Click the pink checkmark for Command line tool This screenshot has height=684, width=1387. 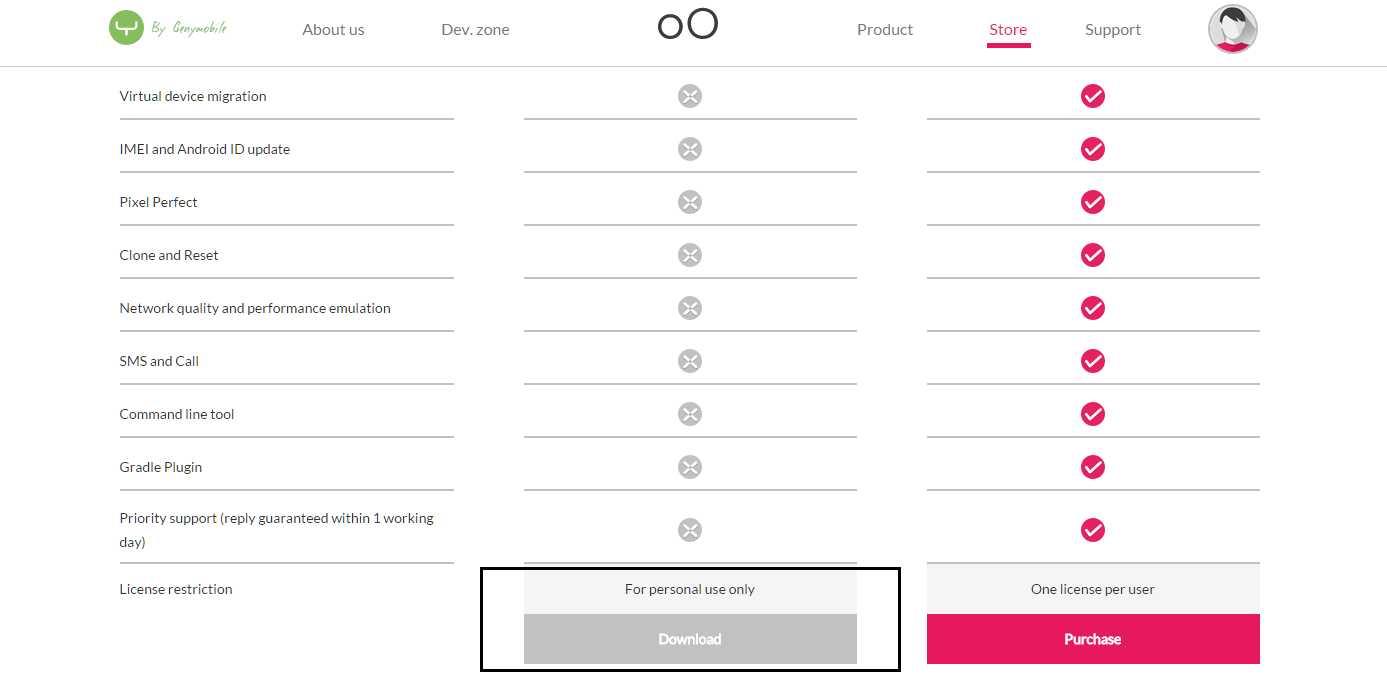pyautogui.click(x=1093, y=414)
